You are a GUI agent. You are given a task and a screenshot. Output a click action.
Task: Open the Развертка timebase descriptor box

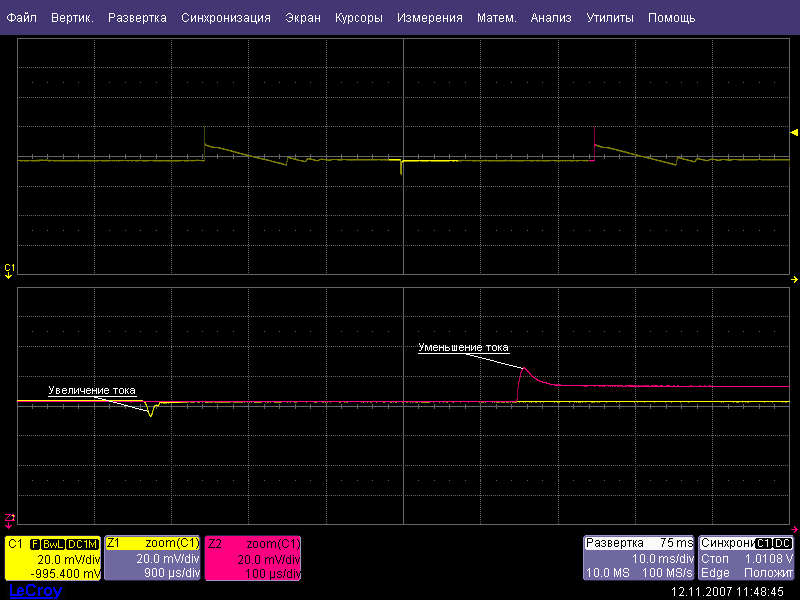[x=639, y=558]
